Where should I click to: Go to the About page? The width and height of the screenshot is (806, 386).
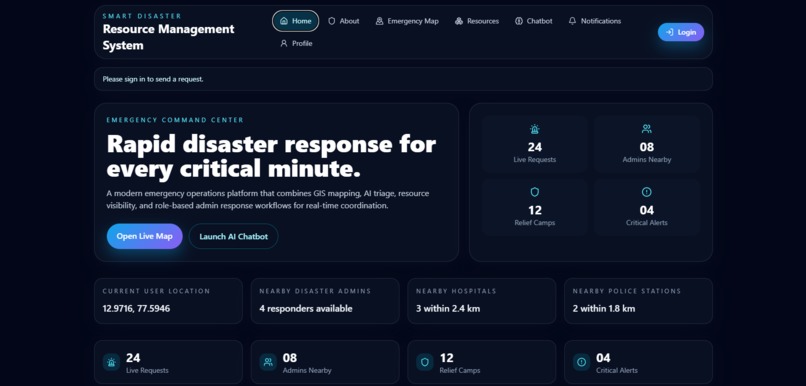pos(343,21)
